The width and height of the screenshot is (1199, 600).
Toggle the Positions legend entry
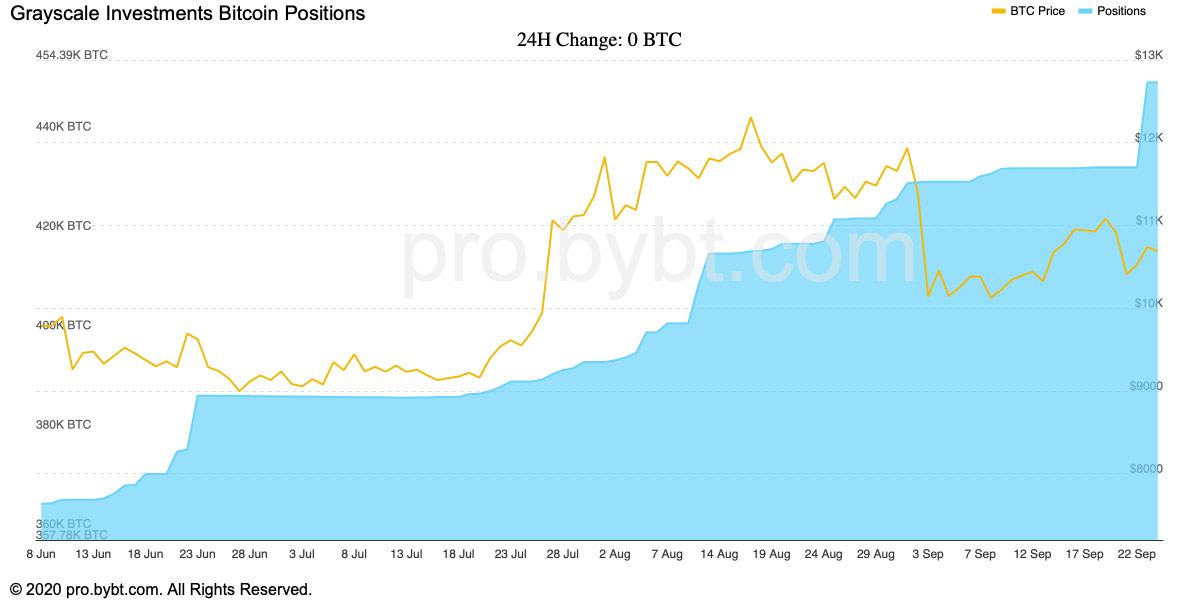point(1113,11)
